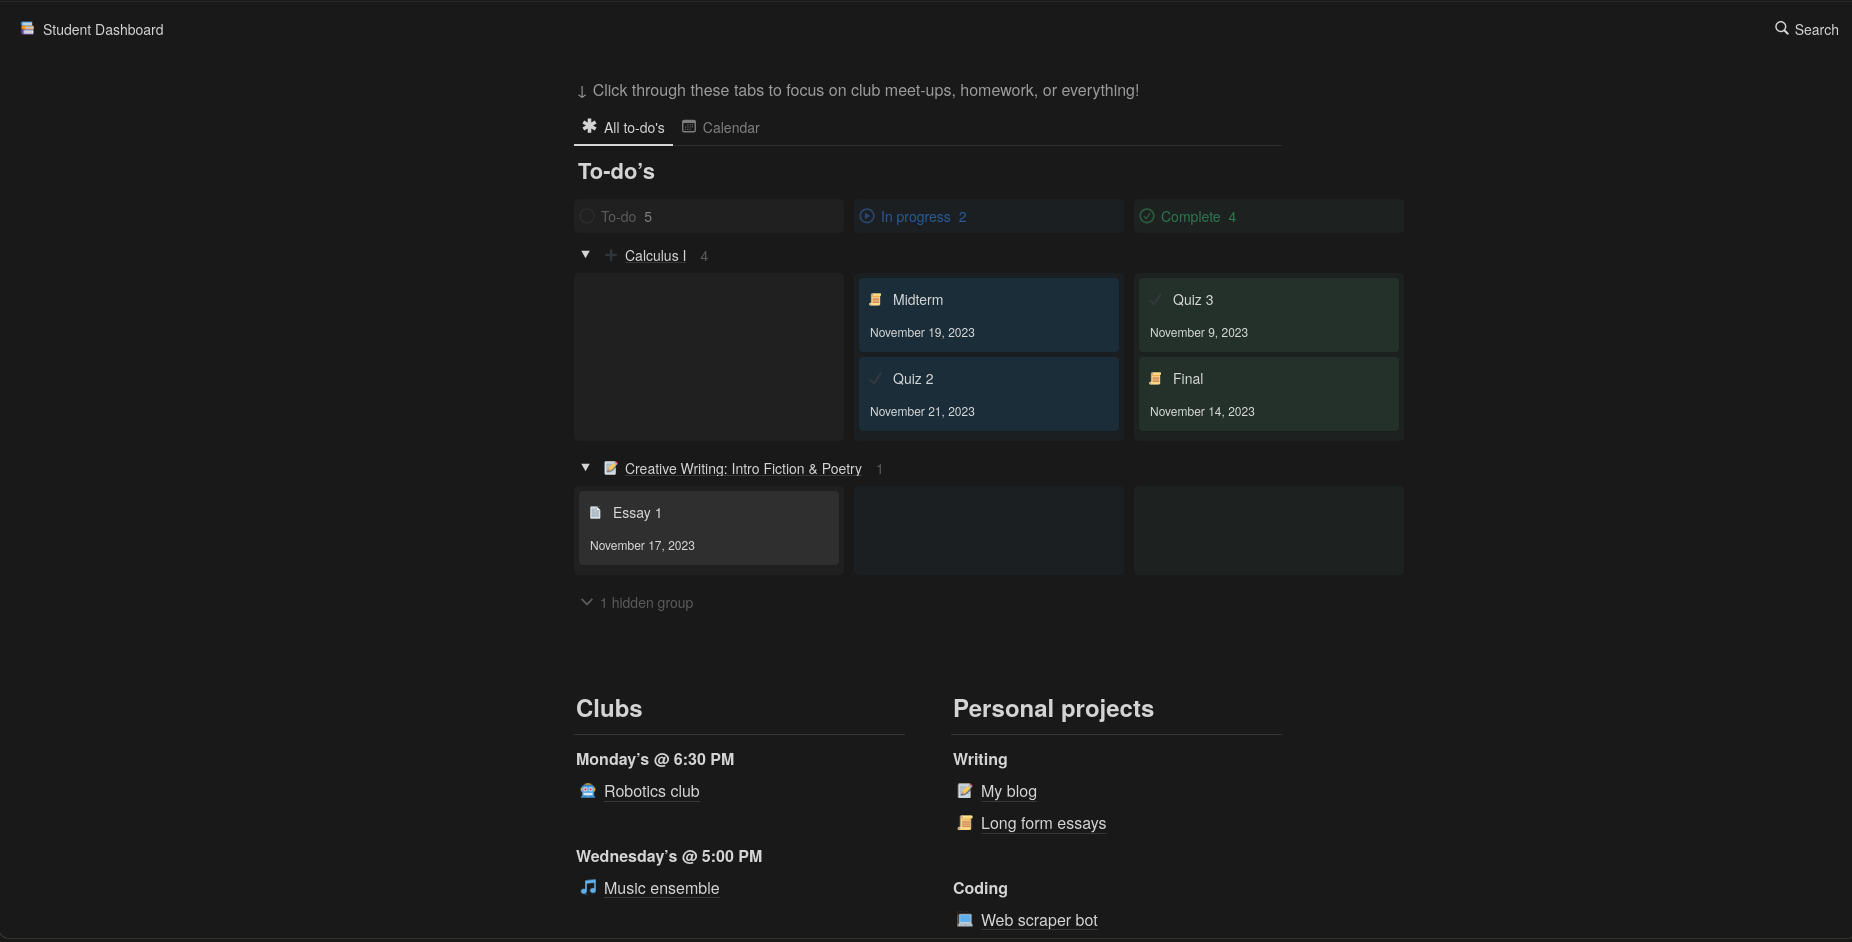Click the November 19, 2023 date on Midterm
Screen dimensions: 1852x942
(922, 333)
